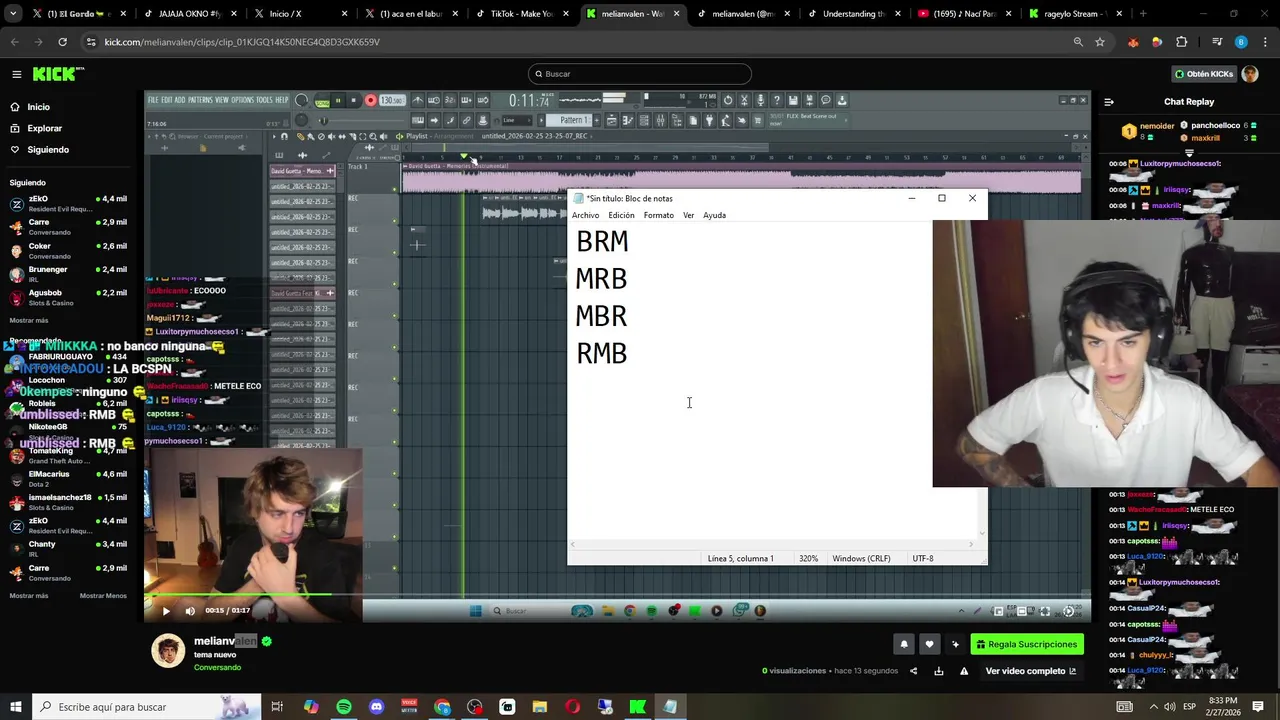Open the Pattern 1 selector in FL Studio

point(575,120)
